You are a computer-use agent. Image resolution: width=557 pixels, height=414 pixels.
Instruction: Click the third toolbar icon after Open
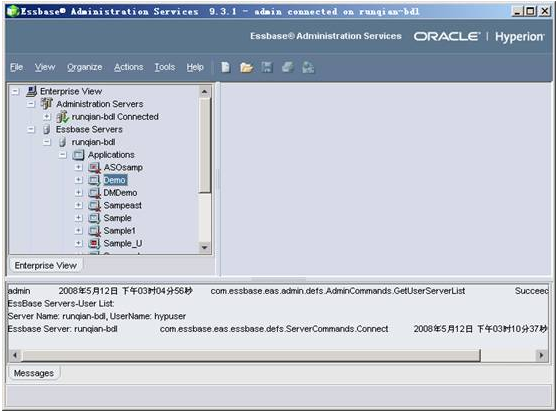pyautogui.click(x=267, y=67)
